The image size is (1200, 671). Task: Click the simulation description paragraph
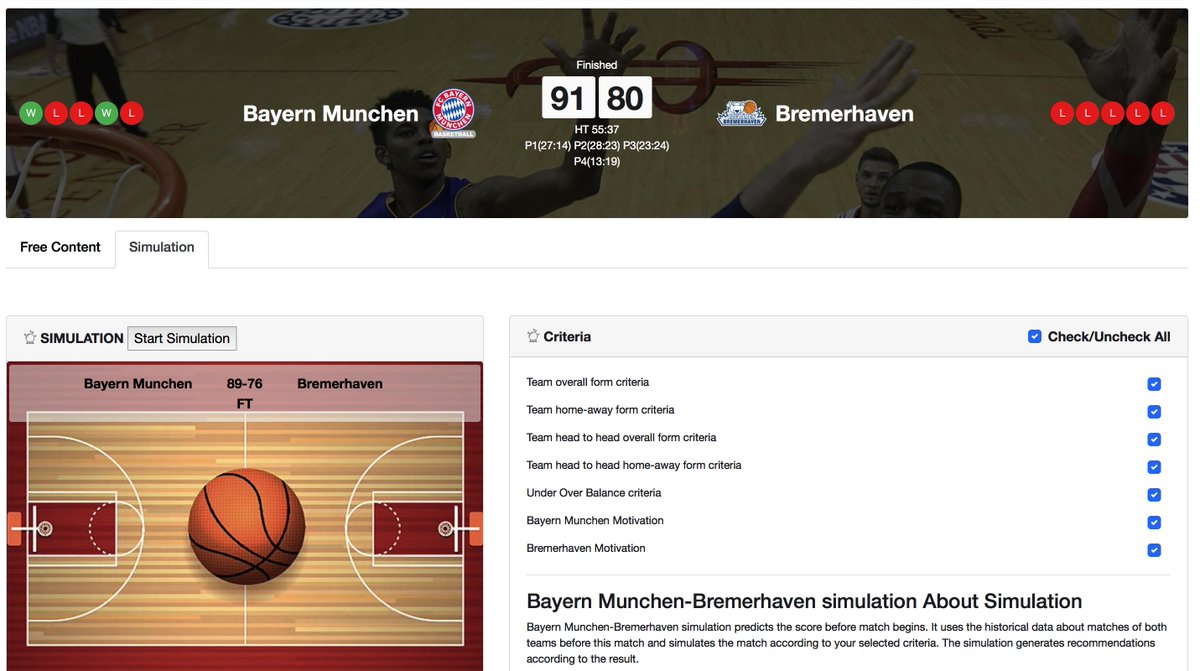pos(847,643)
